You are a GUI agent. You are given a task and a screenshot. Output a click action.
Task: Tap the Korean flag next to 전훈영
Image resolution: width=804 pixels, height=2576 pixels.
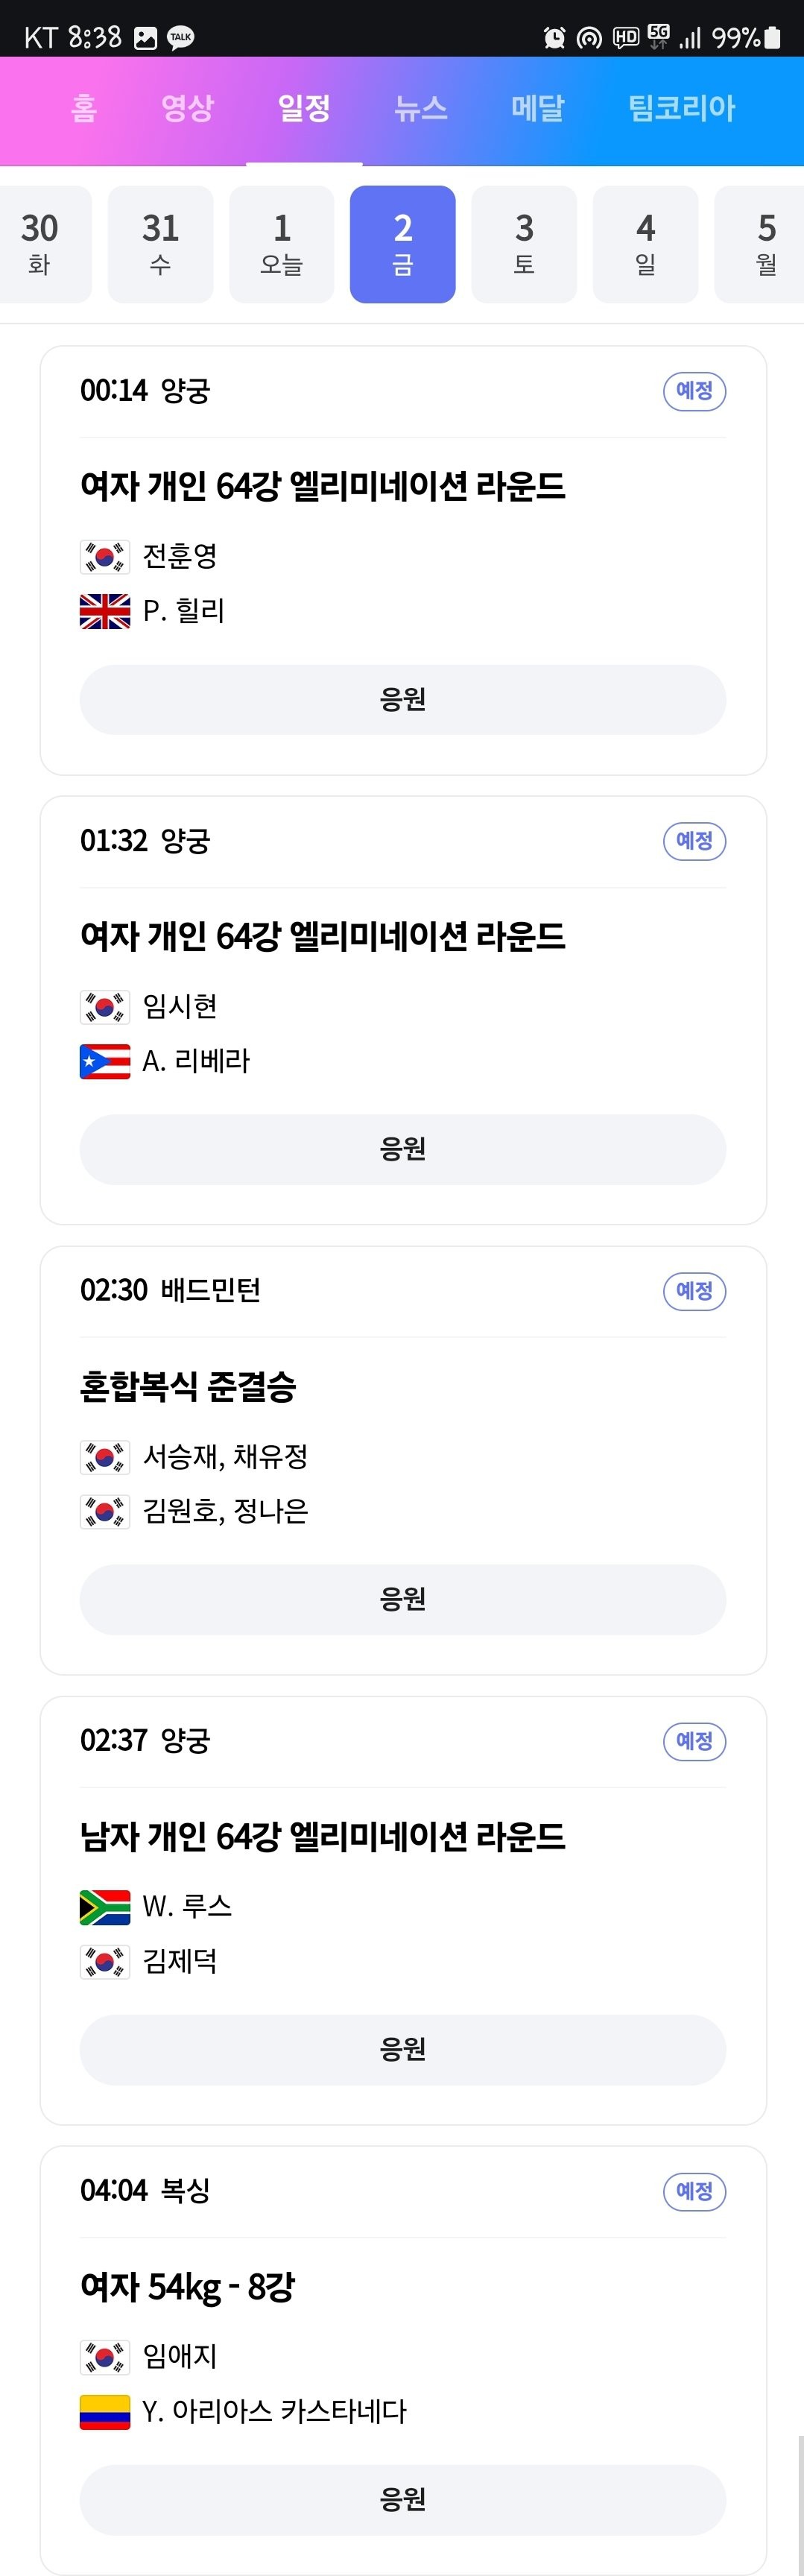tap(105, 557)
